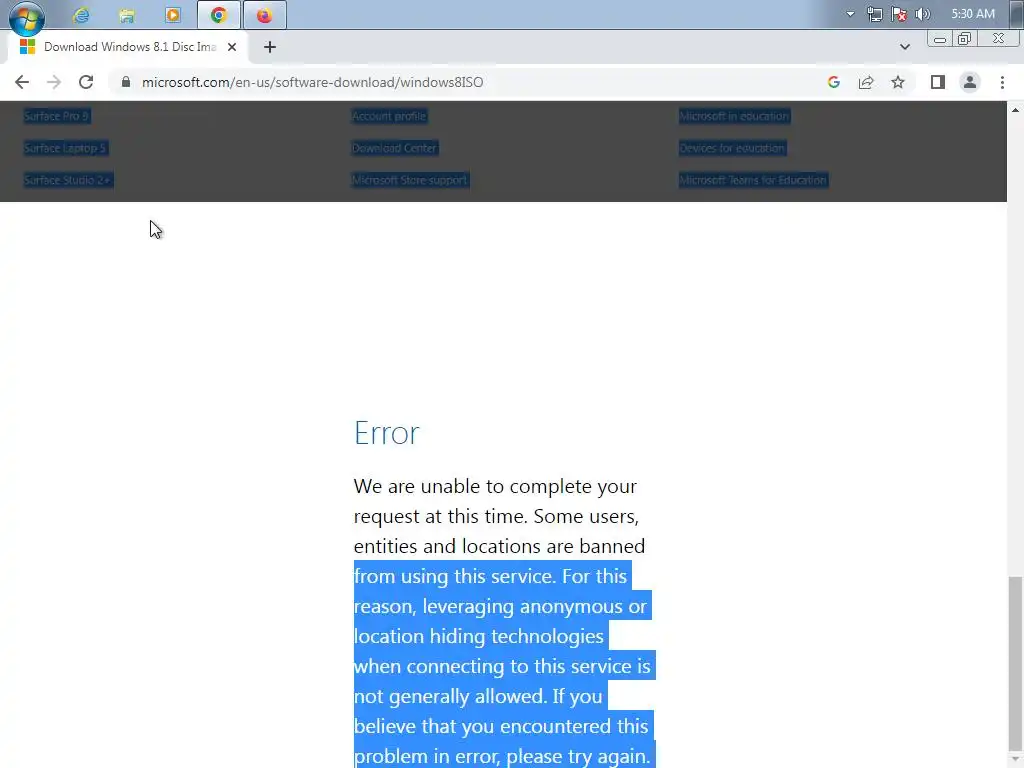
Task: View site information lock icon
Action: [x=126, y=82]
